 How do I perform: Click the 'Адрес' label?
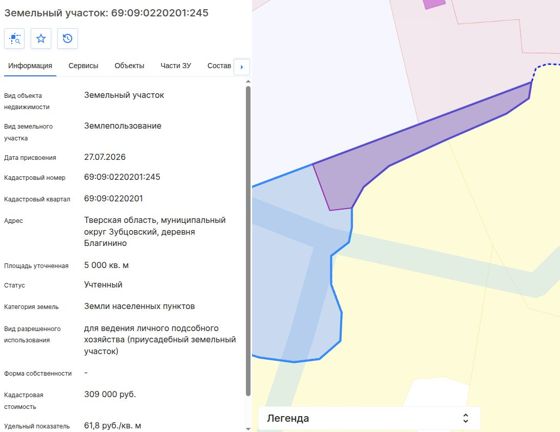13,221
